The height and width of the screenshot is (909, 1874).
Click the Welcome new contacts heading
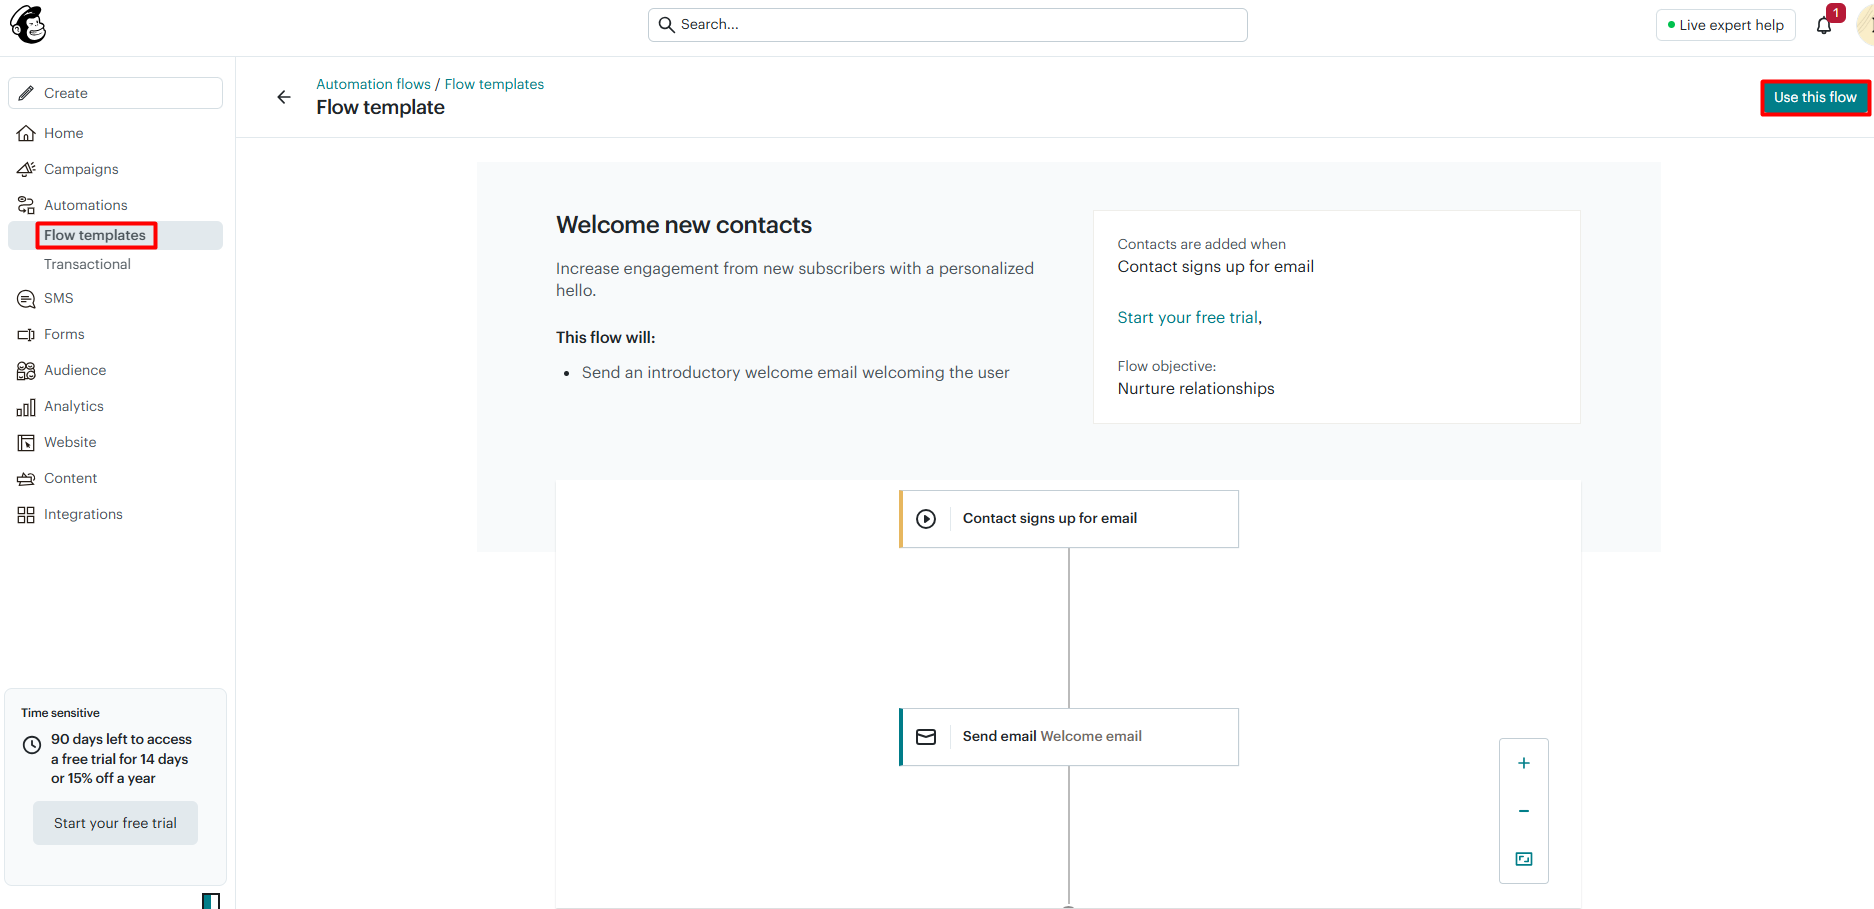point(684,225)
